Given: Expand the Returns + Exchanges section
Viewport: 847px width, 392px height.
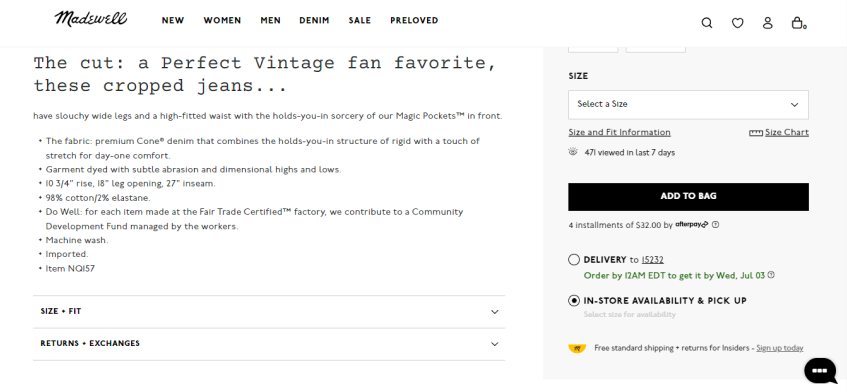Looking at the screenshot, I should point(269,344).
